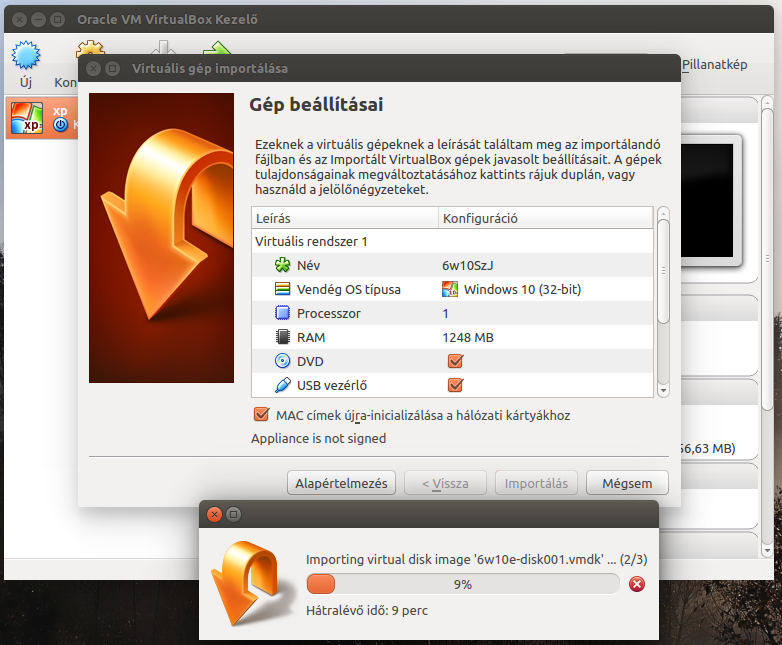Click the DVD disc icon
782x645 pixels.
[x=282, y=361]
